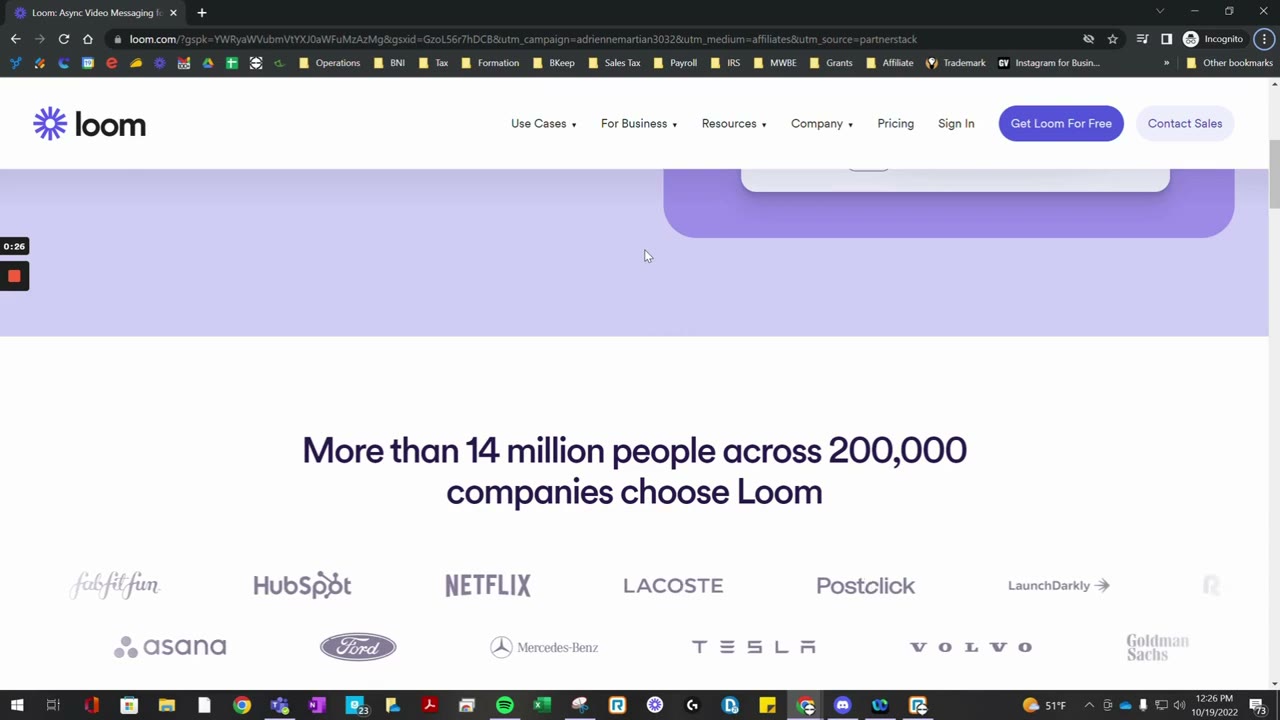
Task: Reload the page in Chrome
Action: (x=64, y=39)
